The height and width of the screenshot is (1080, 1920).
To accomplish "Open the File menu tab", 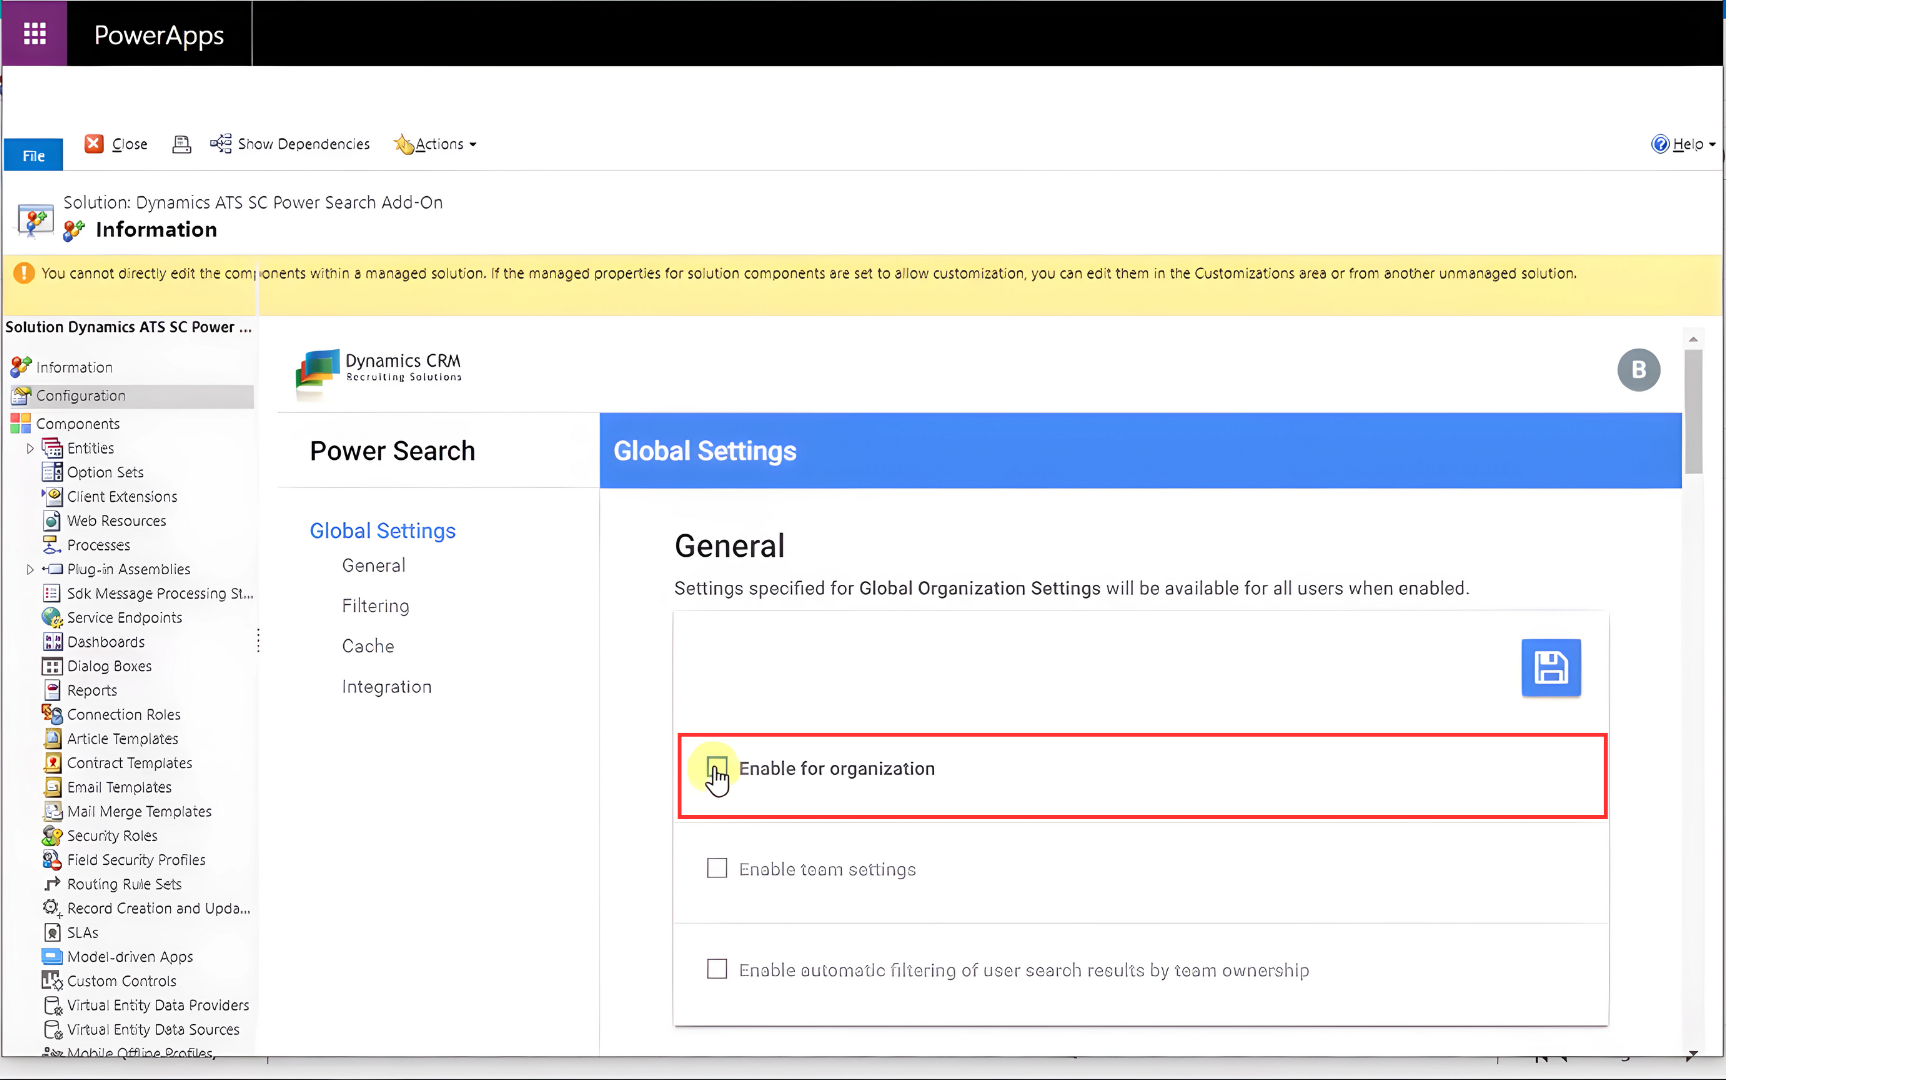I will (x=33, y=155).
